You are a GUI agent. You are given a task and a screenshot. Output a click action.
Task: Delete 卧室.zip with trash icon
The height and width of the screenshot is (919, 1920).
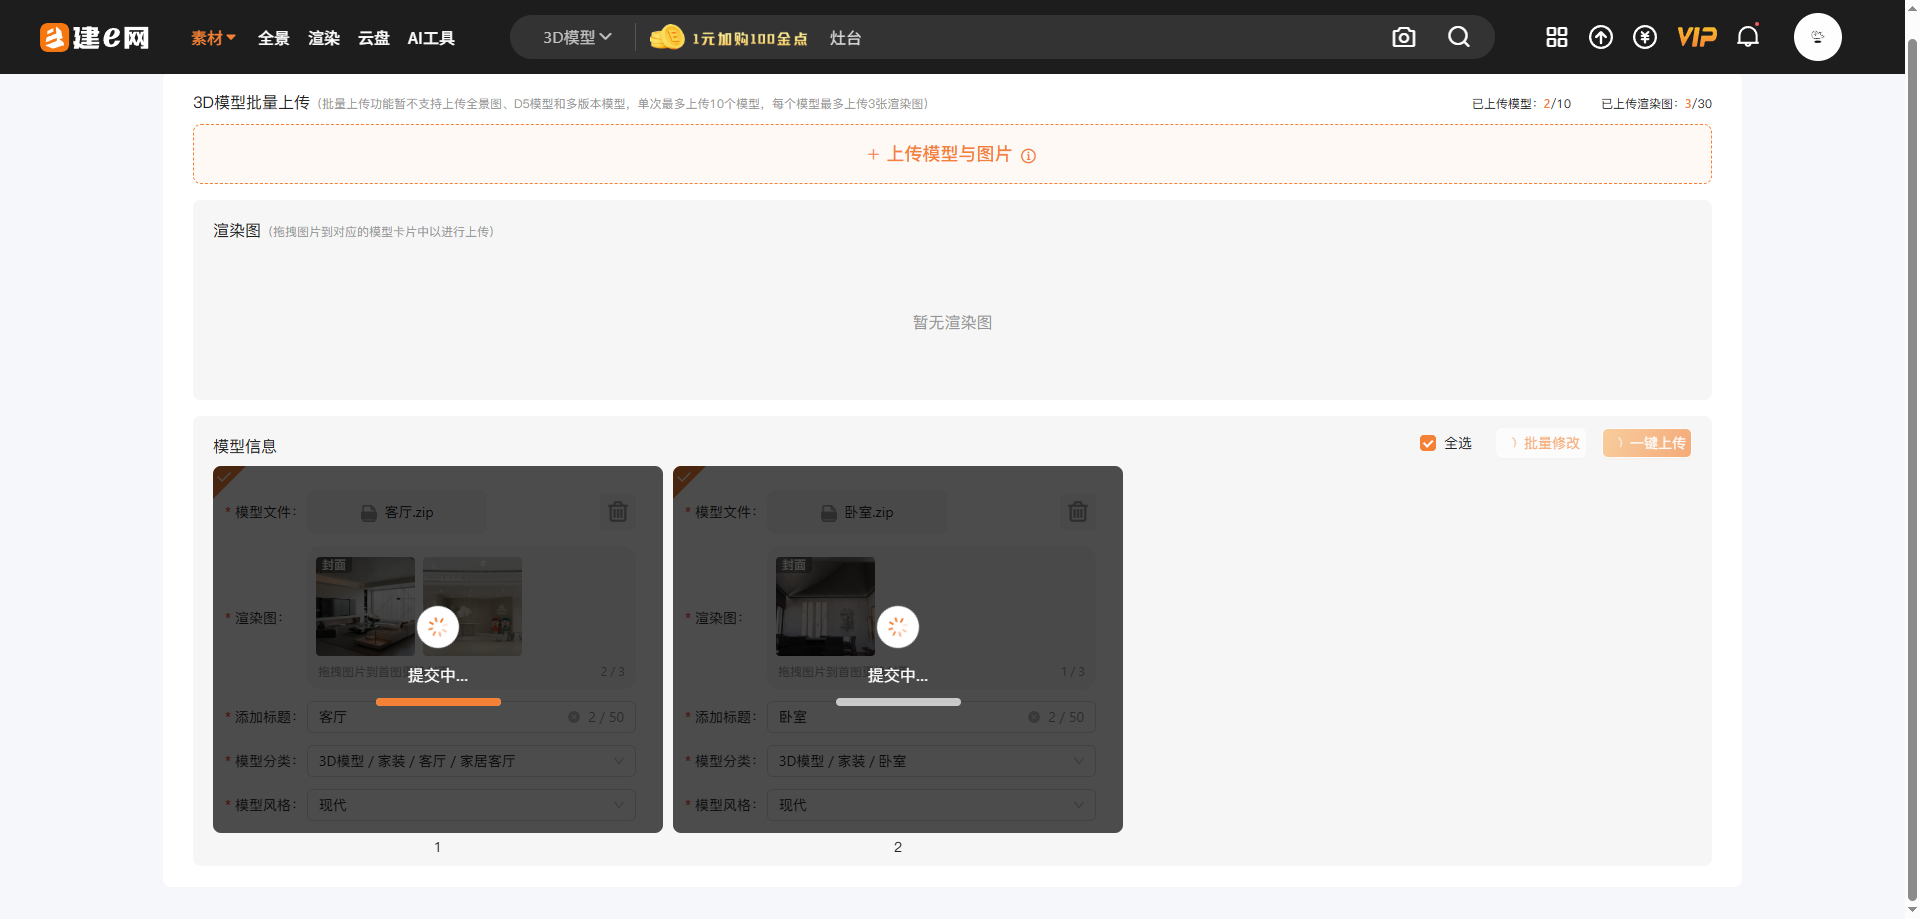click(x=1077, y=512)
